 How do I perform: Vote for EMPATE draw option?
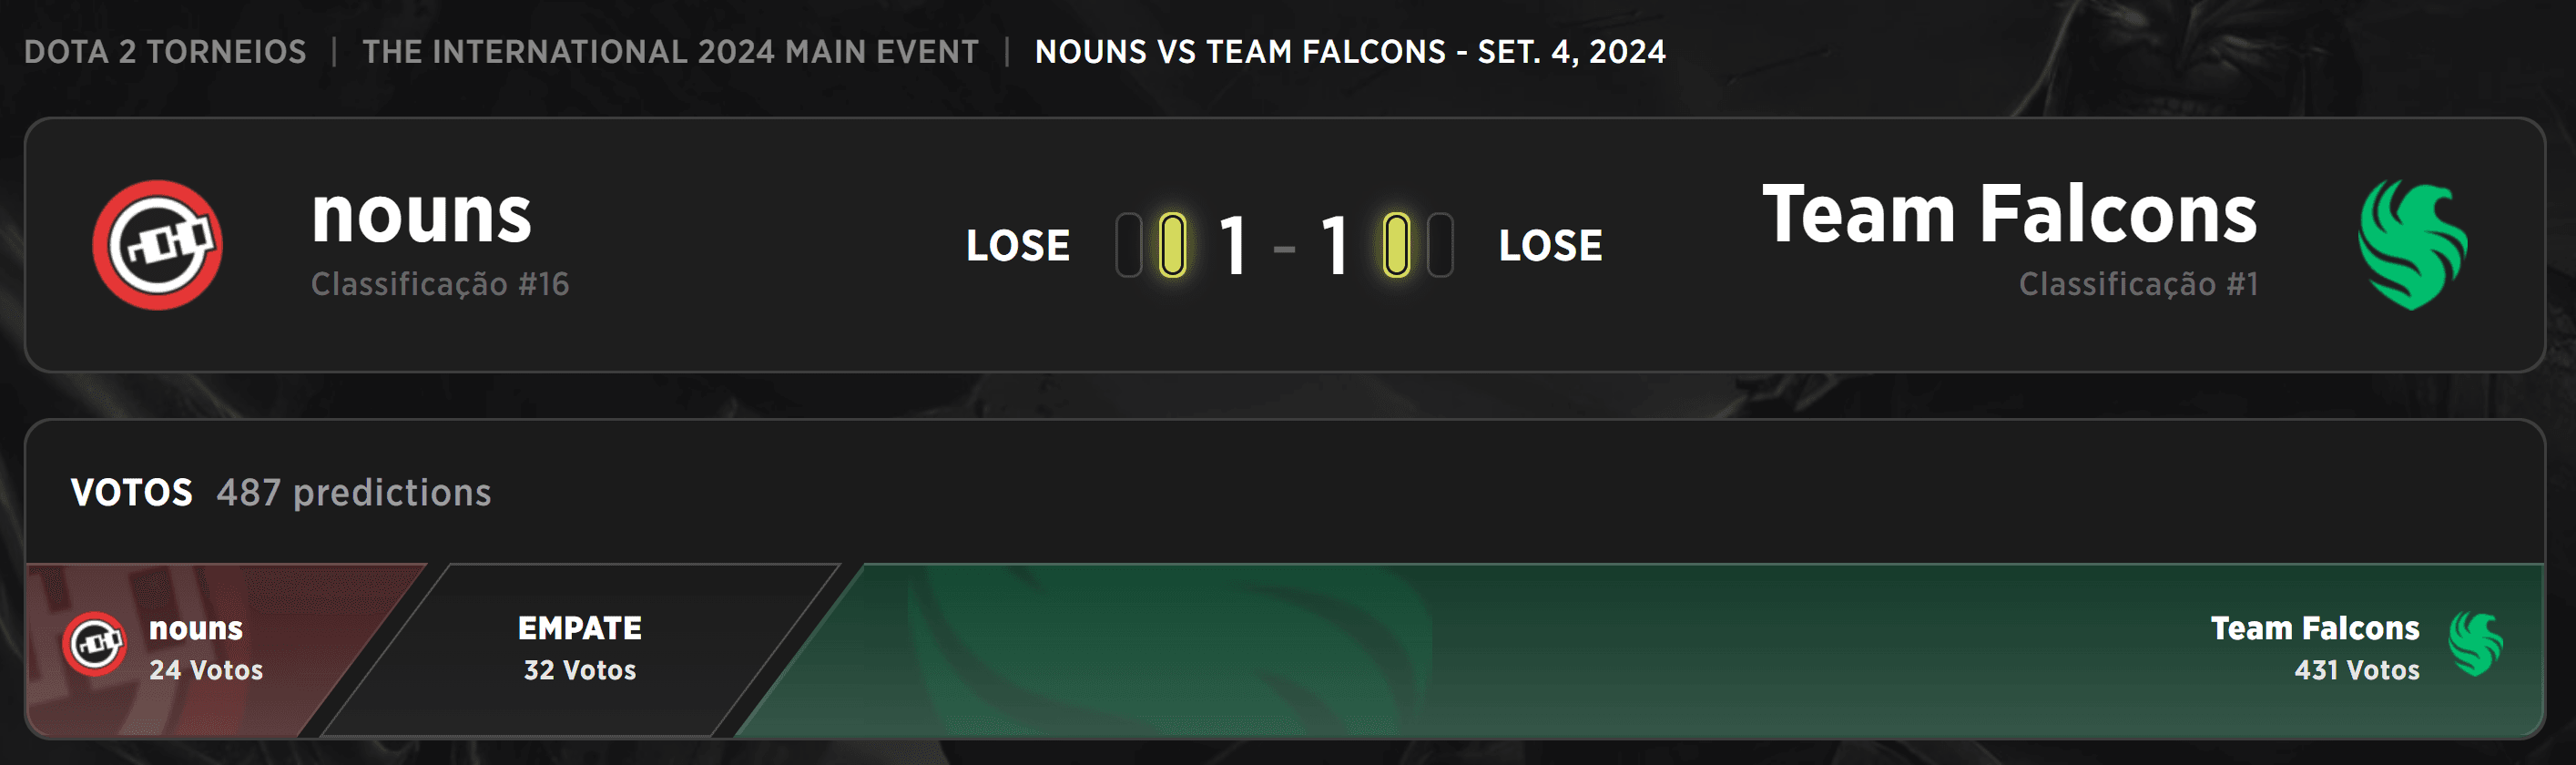(580, 649)
